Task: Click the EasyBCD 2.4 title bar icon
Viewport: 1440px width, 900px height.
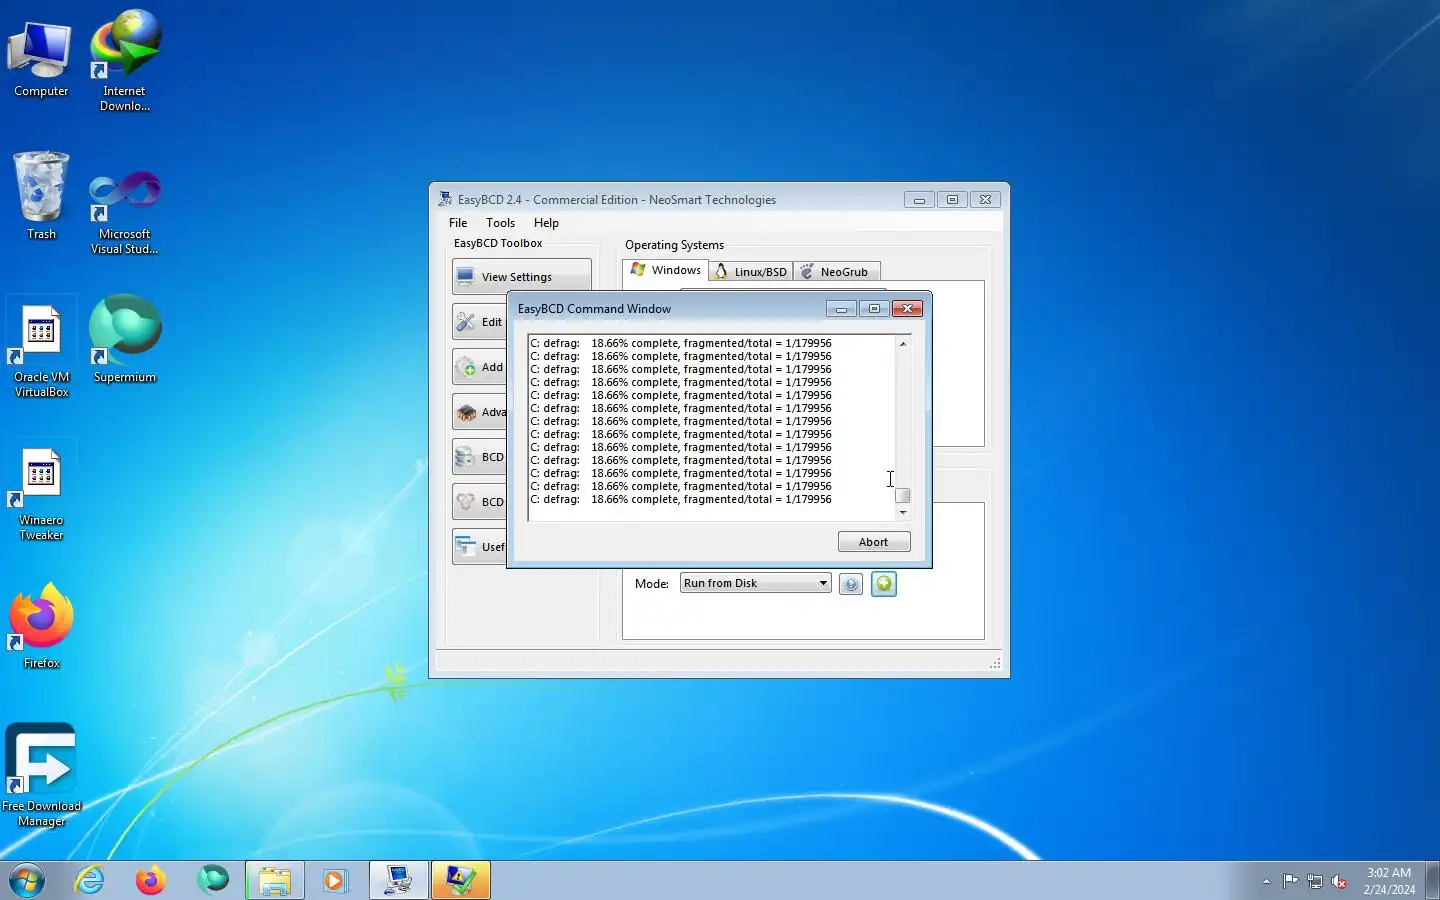Action: tap(445, 199)
